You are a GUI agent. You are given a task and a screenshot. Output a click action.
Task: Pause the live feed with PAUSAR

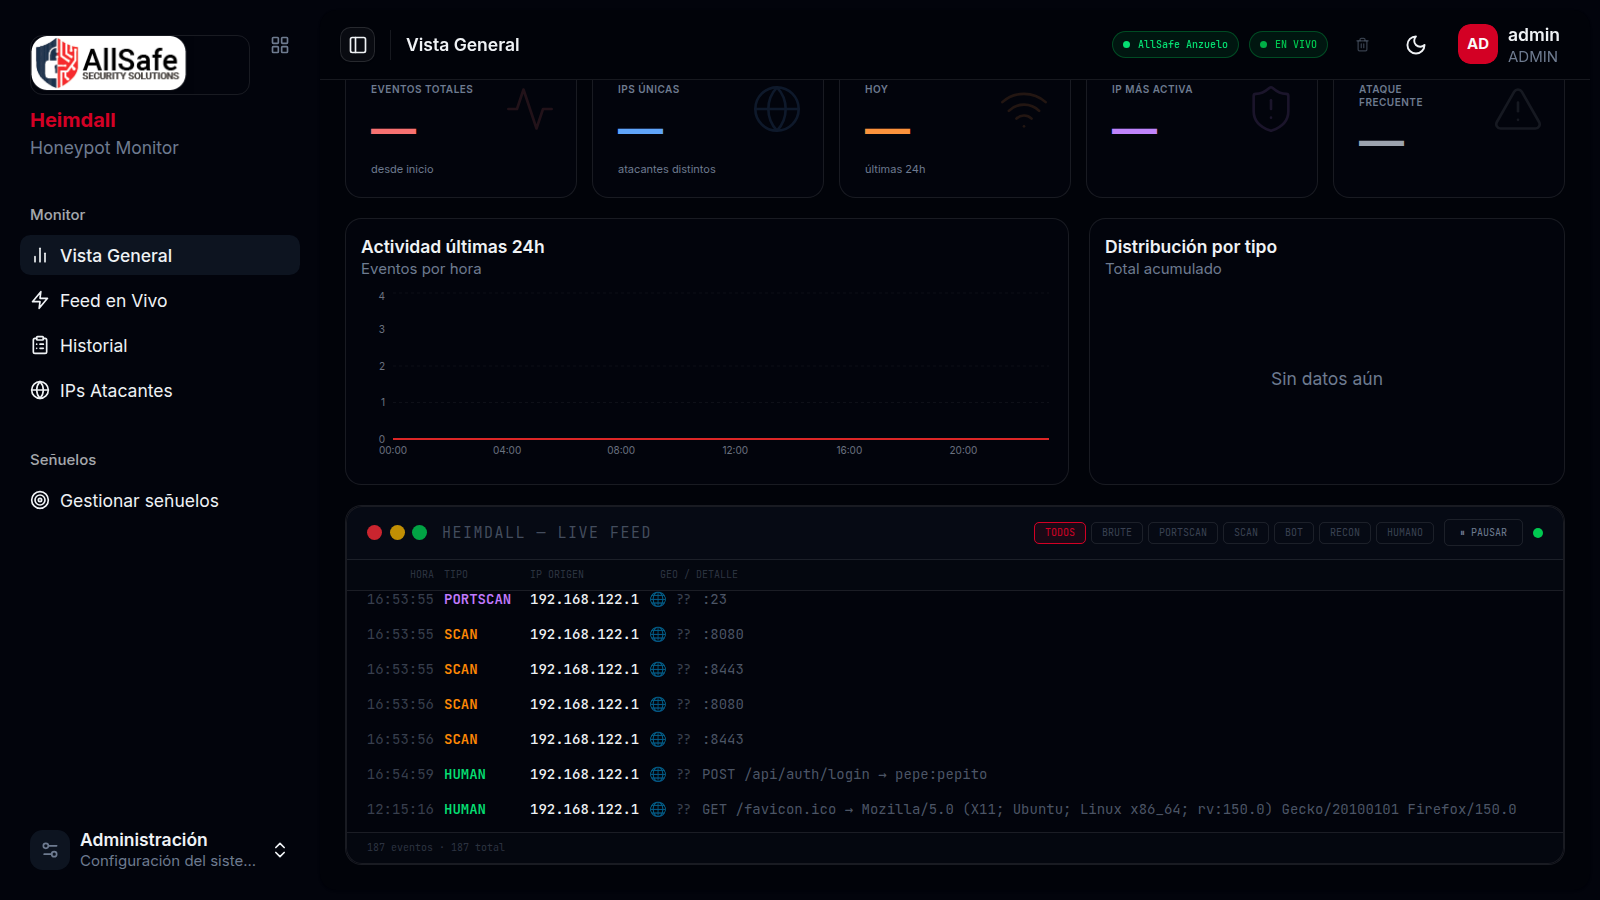[x=1483, y=533]
